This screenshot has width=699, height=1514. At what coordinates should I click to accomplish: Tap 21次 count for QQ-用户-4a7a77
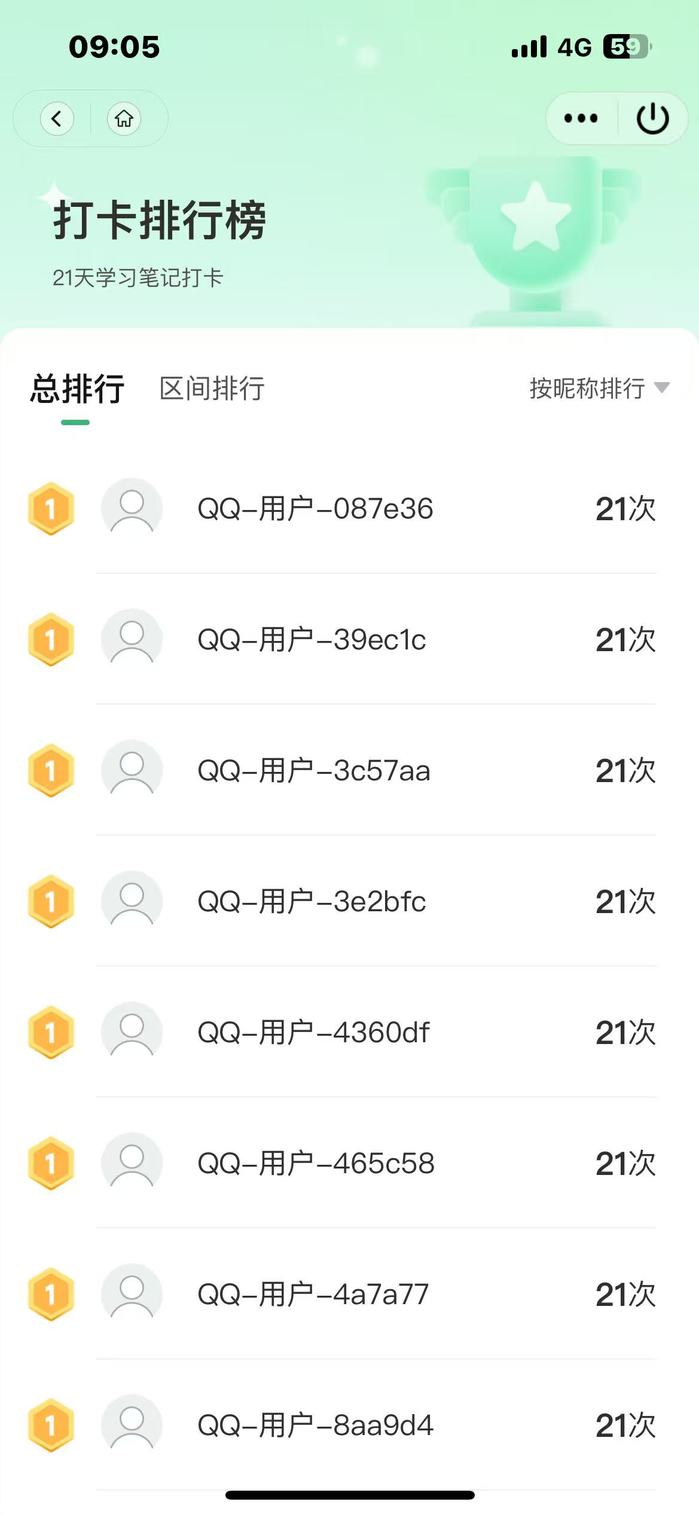[625, 1295]
